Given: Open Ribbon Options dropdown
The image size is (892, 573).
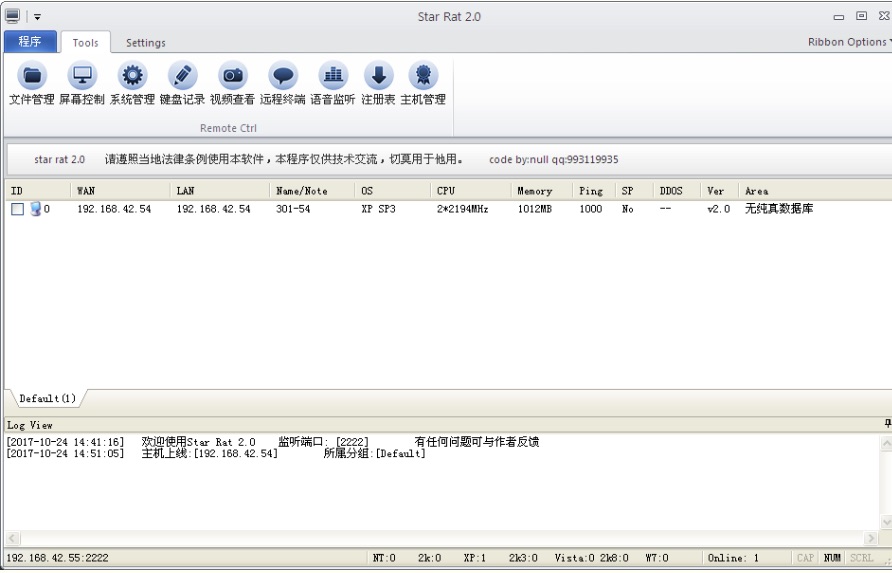Looking at the screenshot, I should pyautogui.click(x=849, y=42).
